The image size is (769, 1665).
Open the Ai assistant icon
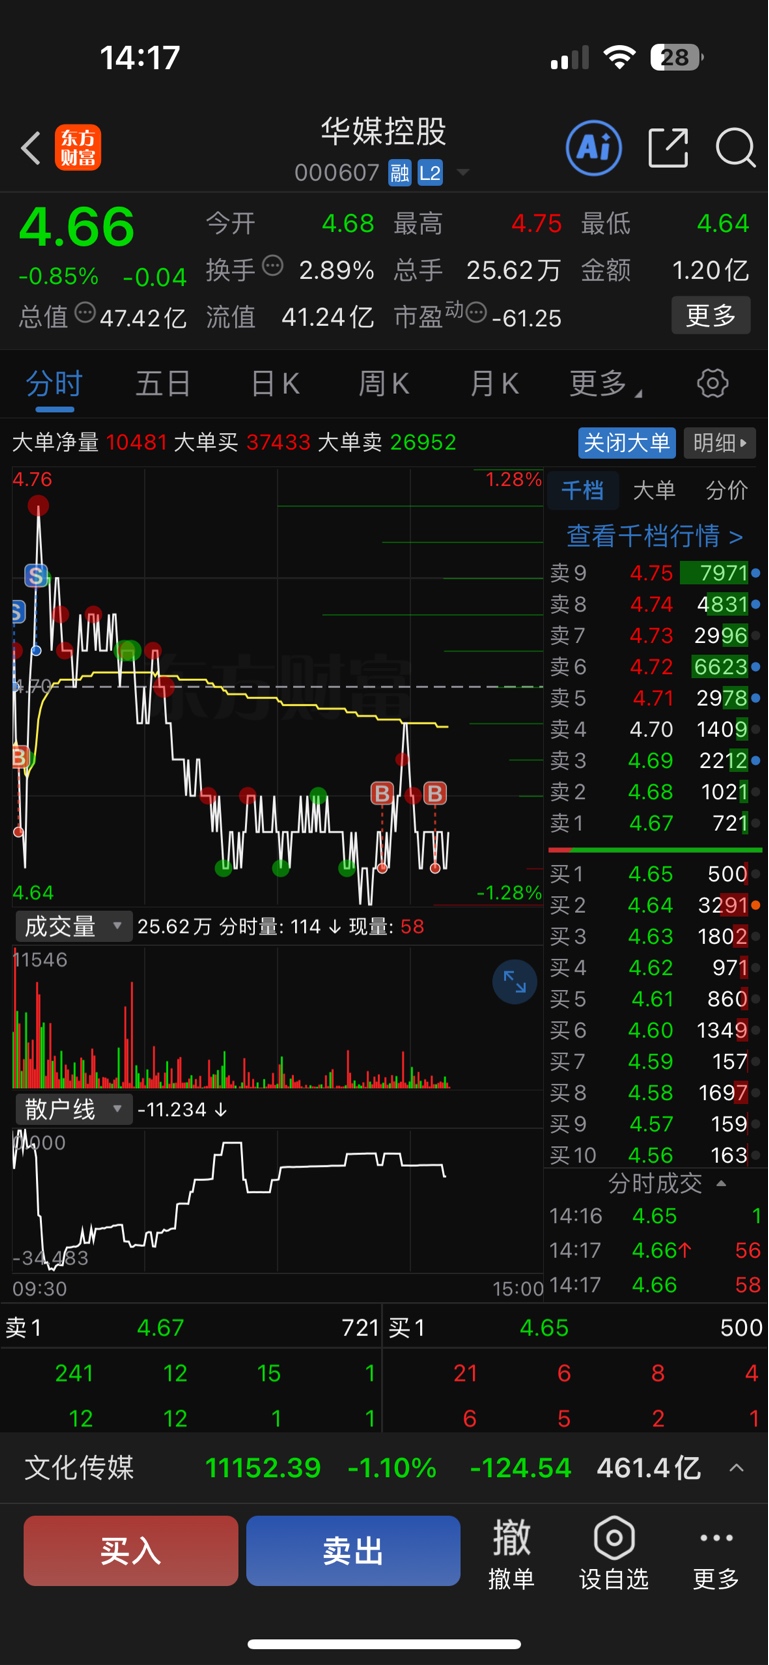point(594,148)
